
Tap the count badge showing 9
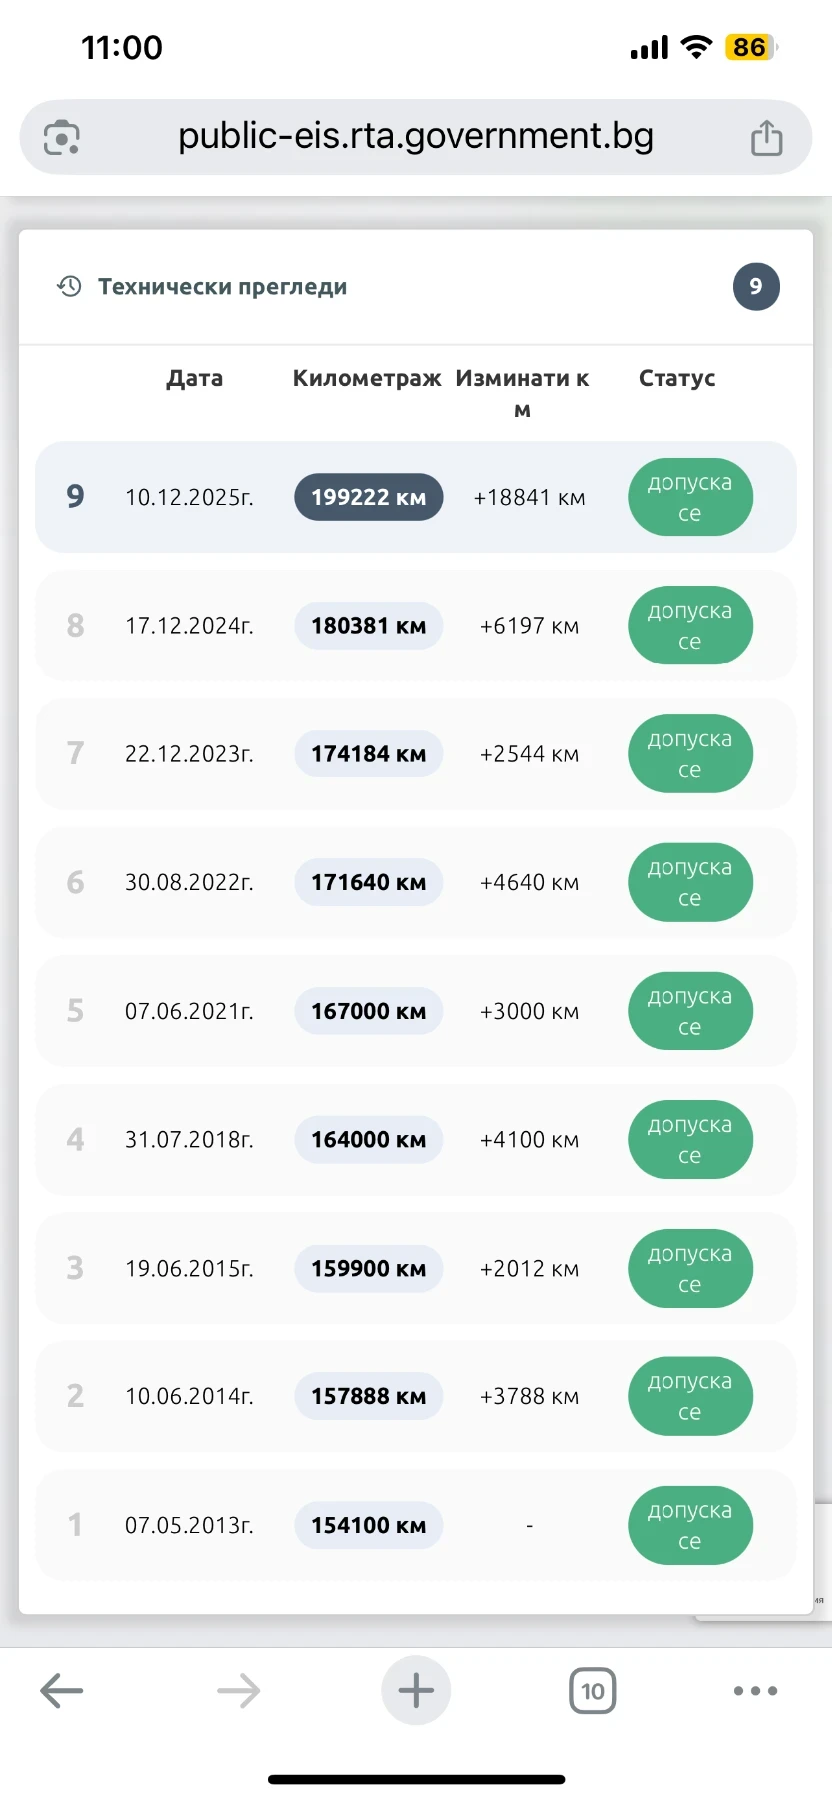[x=756, y=287]
